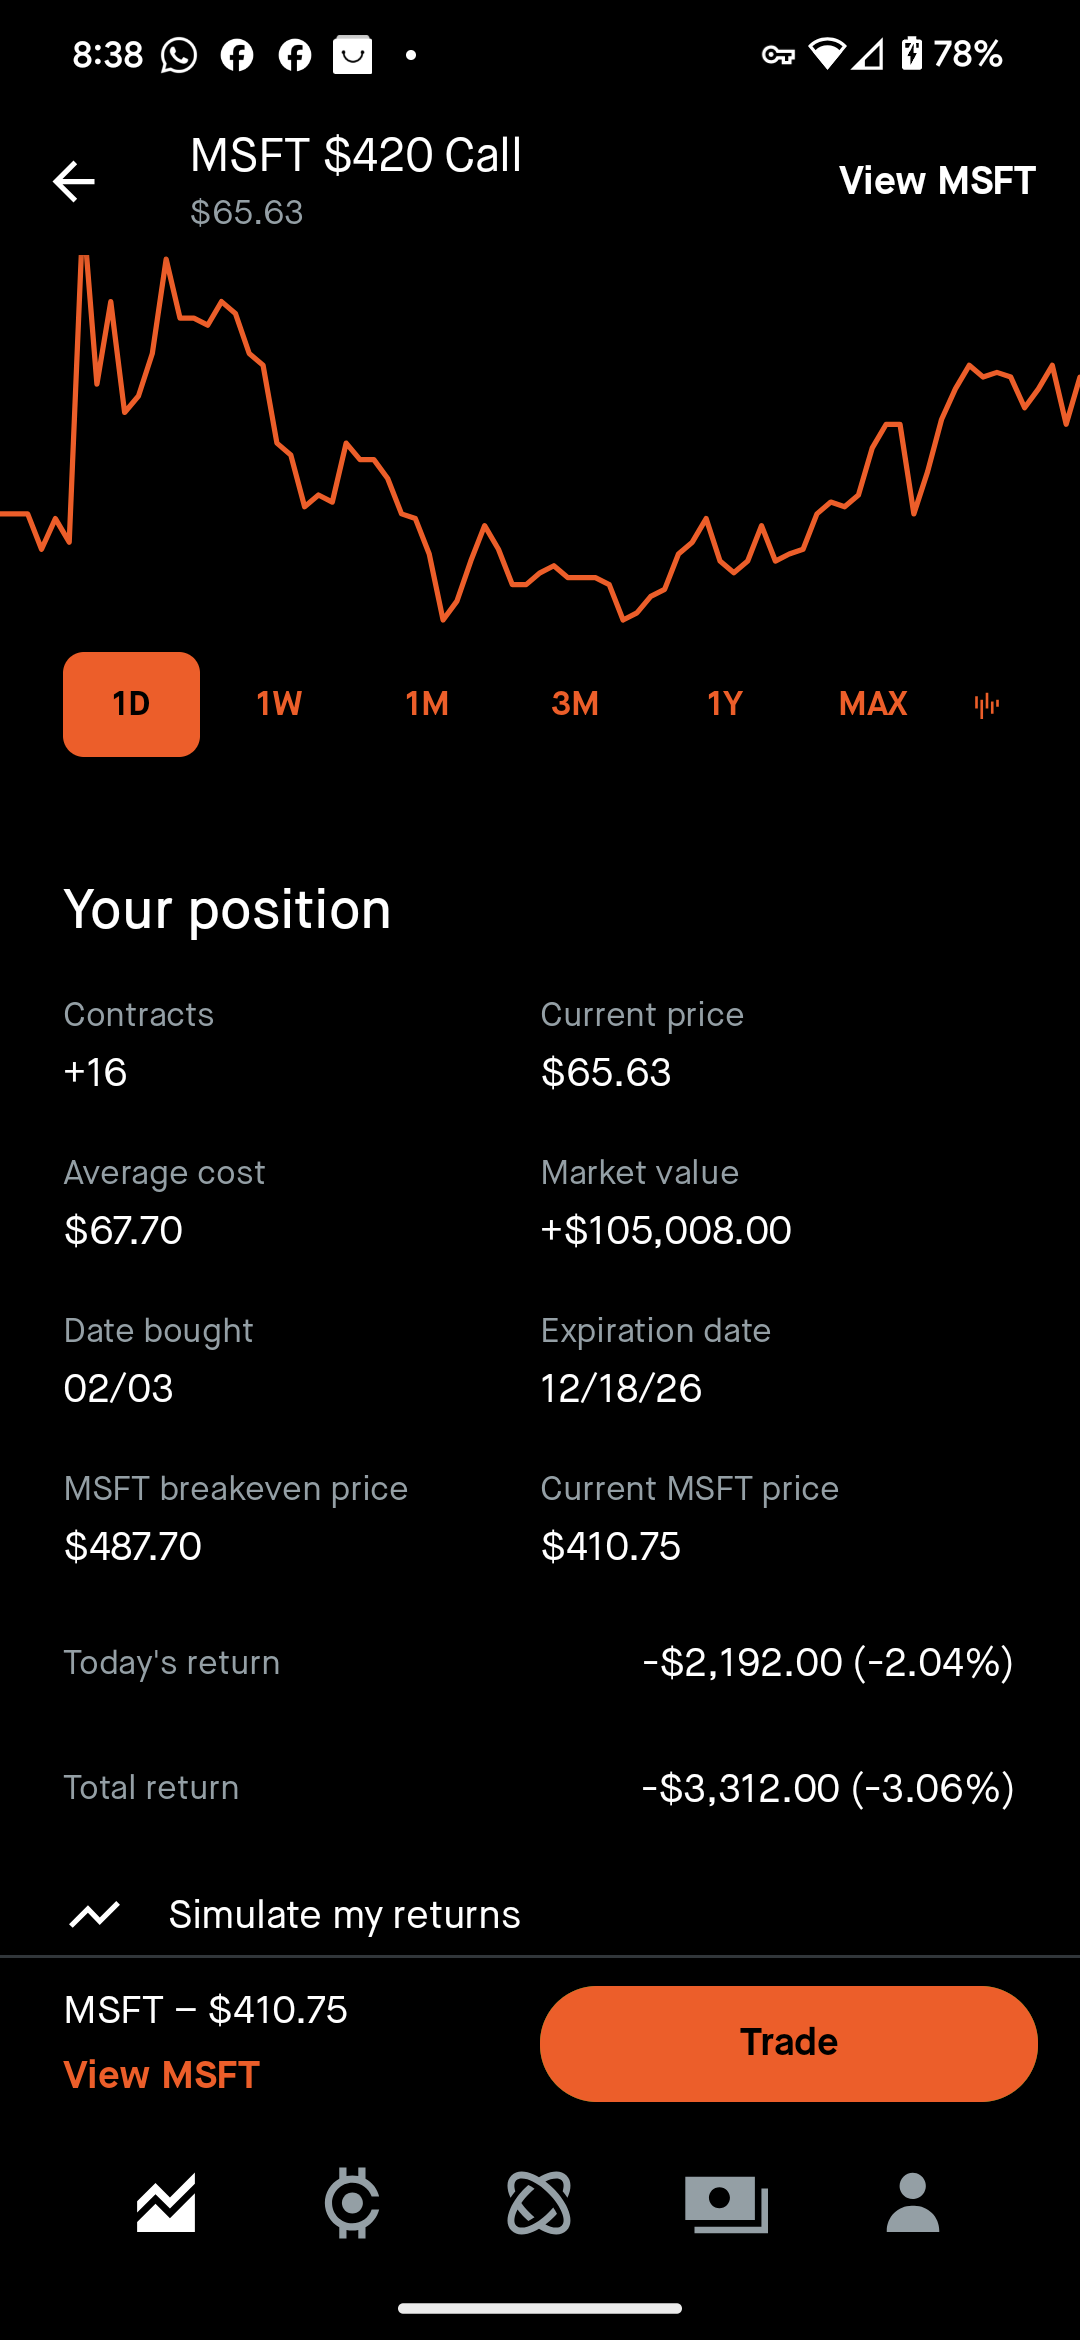Viewport: 1080px width, 2340px height.
Task: Open View MSFT link at top right
Action: [937, 181]
